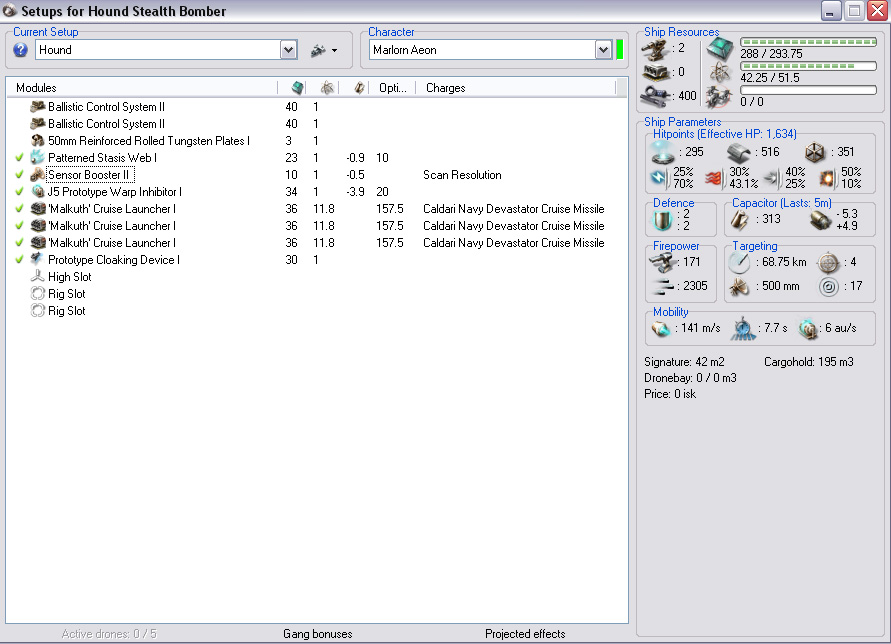Click the align time icon 7.7 s
Image resolution: width=891 pixels, height=644 pixels.
click(x=743, y=329)
